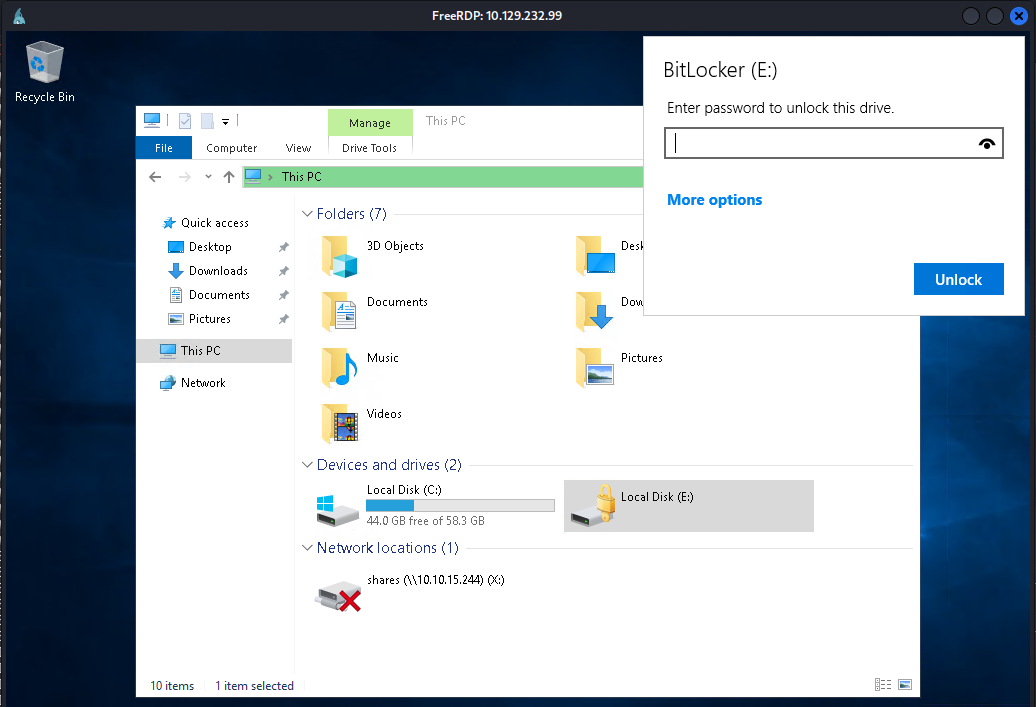
Task: Click the '44.0 GB free of 58.3 GB' text
Action: tap(426, 521)
